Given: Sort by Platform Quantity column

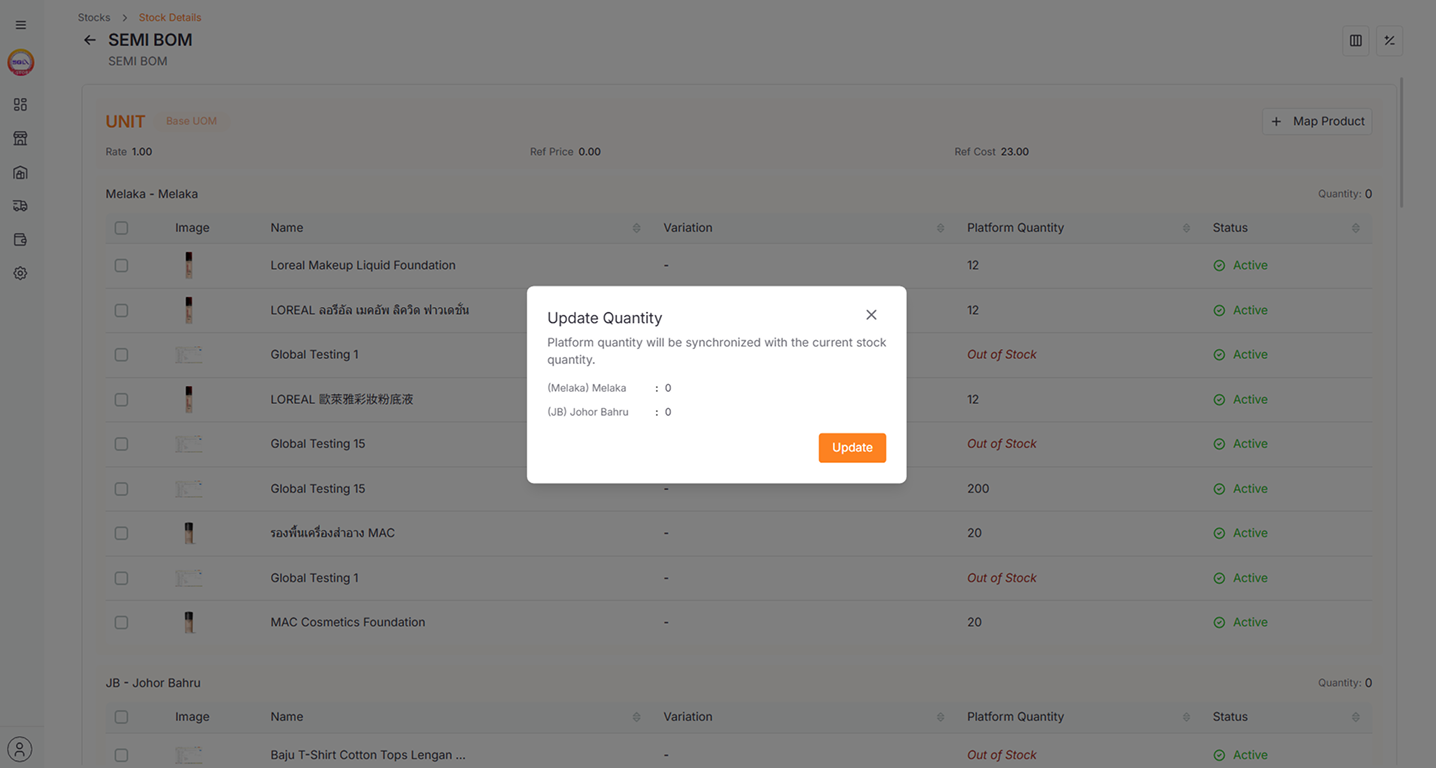Looking at the screenshot, I should pos(1186,227).
